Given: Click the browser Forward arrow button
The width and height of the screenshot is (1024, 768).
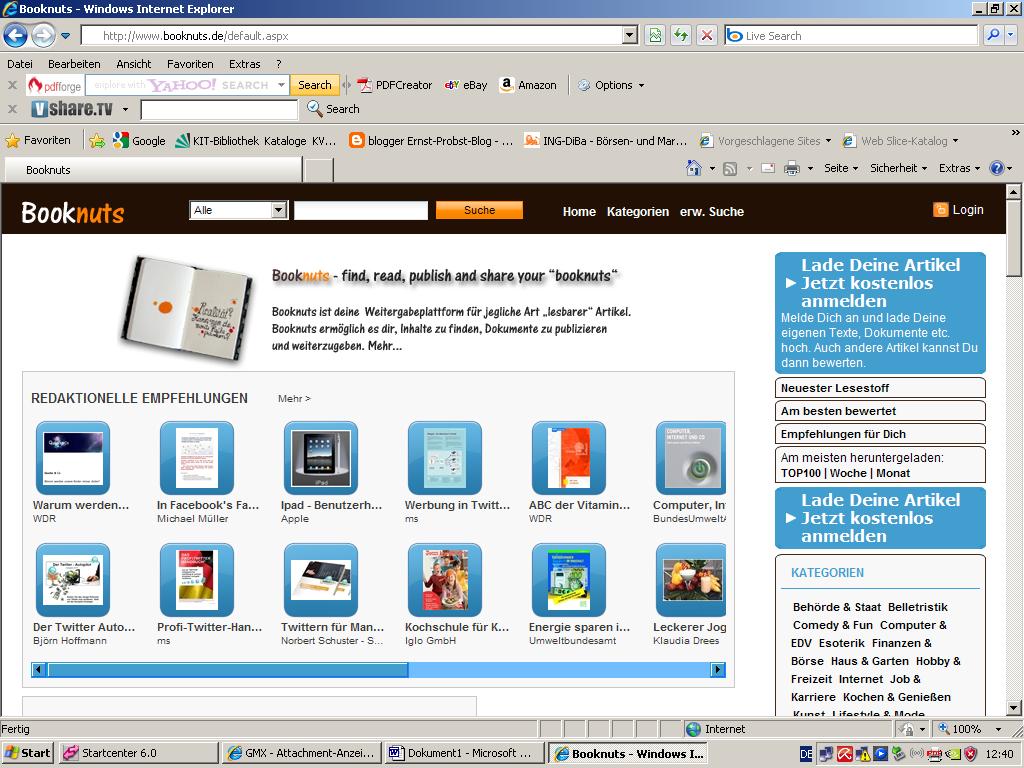Looking at the screenshot, I should [43, 35].
